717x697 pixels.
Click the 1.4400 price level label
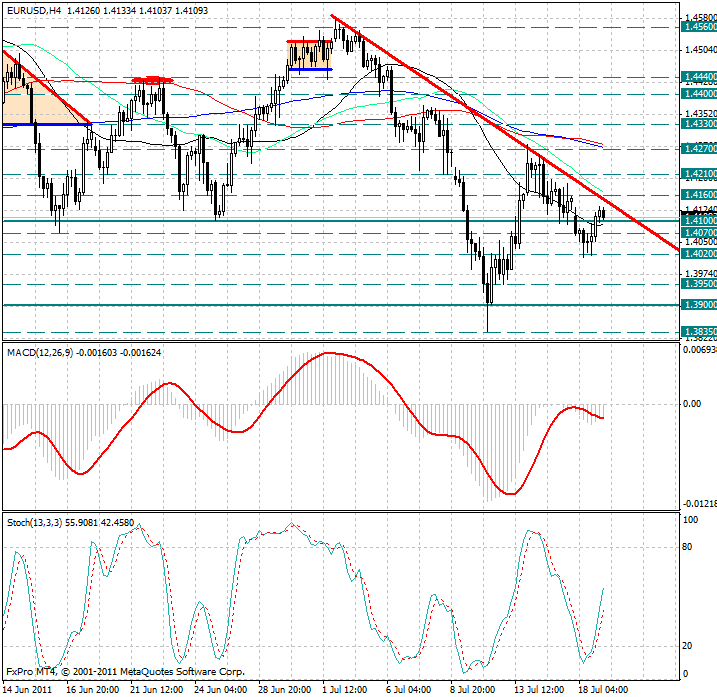699,94
